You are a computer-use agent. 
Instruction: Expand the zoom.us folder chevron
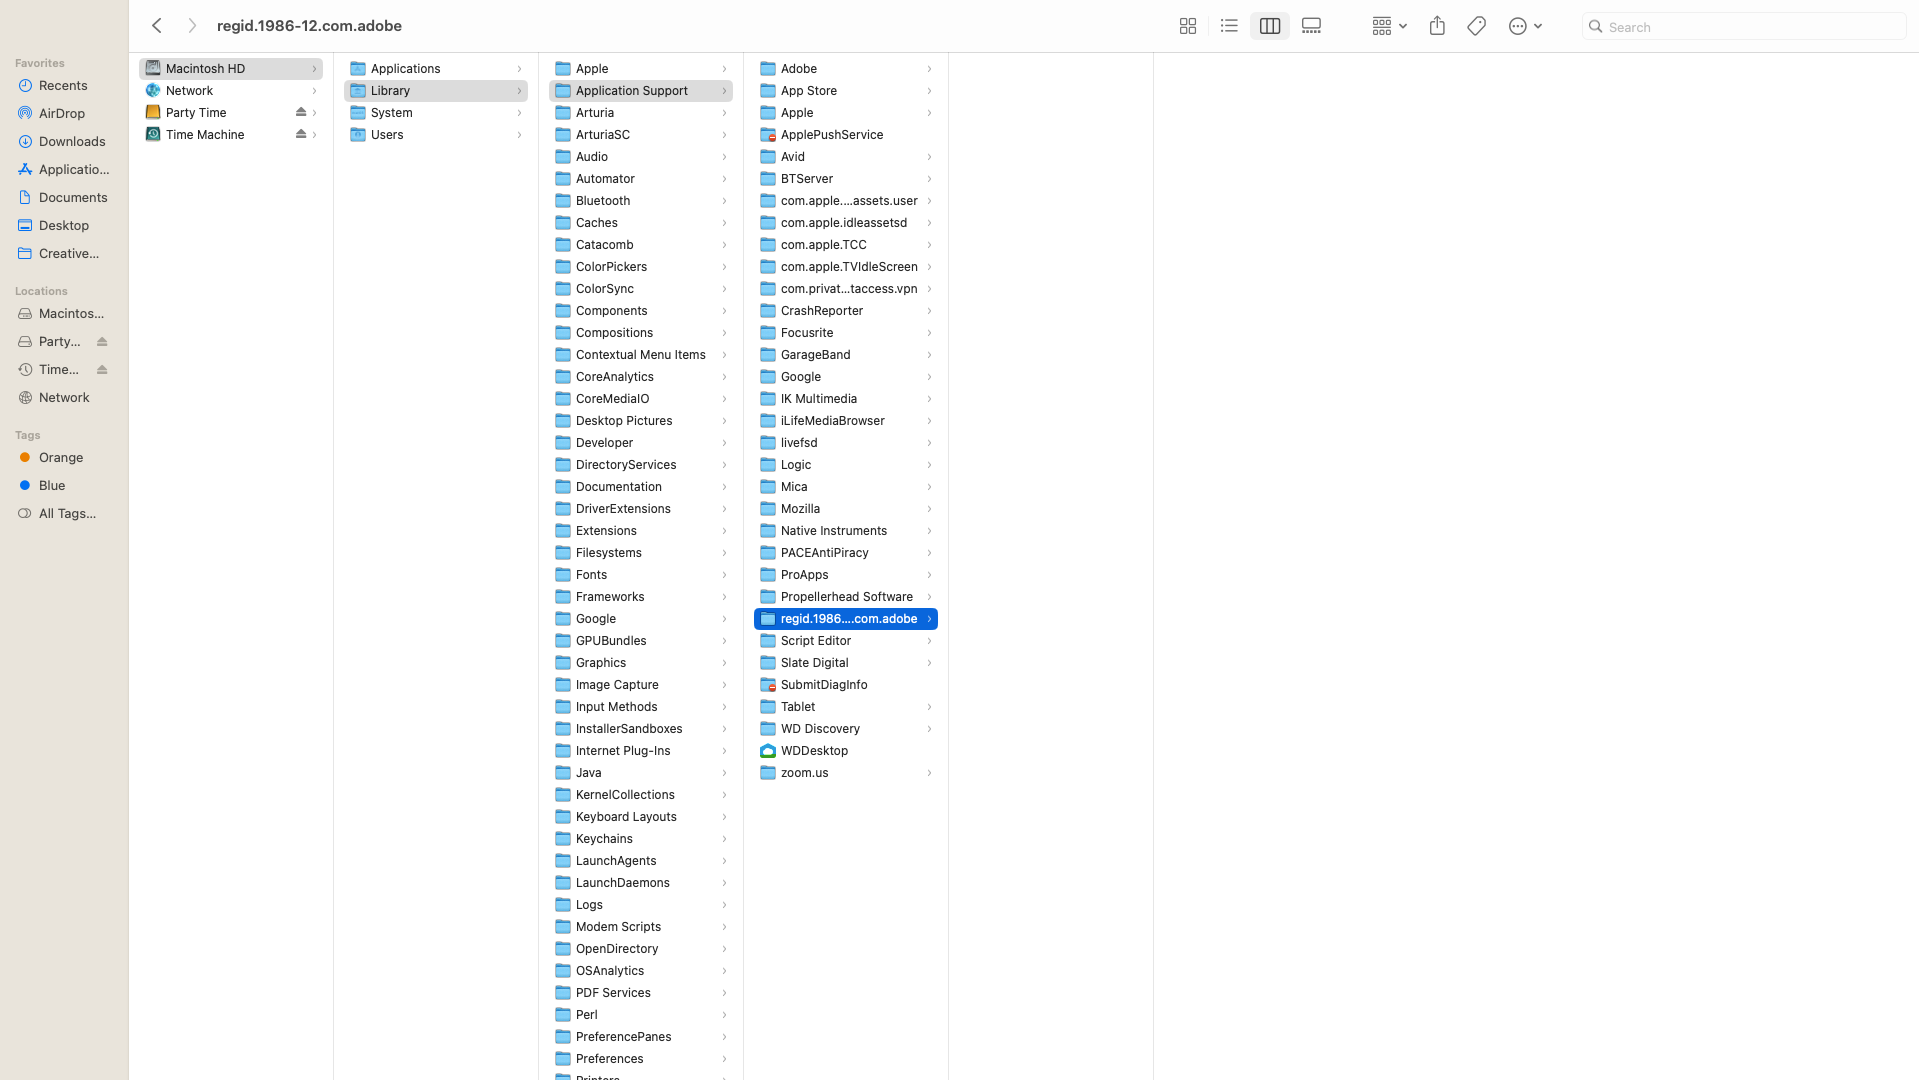pyautogui.click(x=929, y=773)
